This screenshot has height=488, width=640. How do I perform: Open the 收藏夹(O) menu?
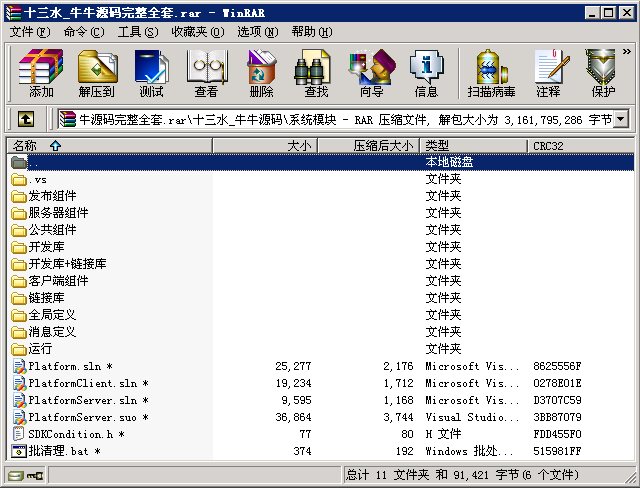[194, 32]
